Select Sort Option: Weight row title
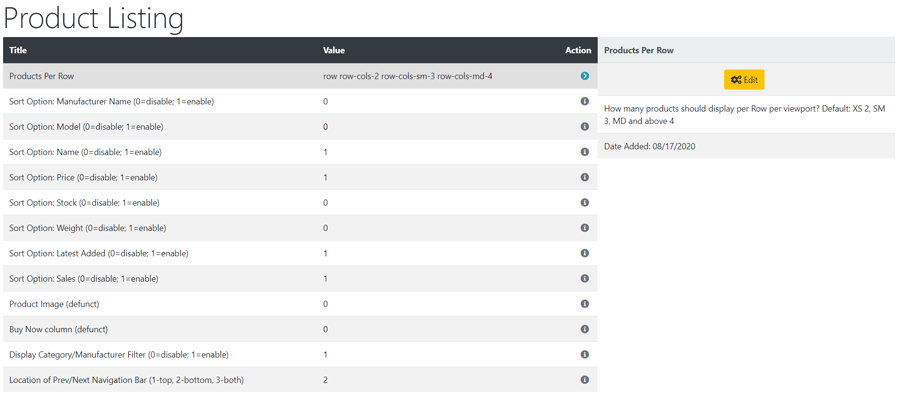This screenshot has height=397, width=900. pos(88,228)
